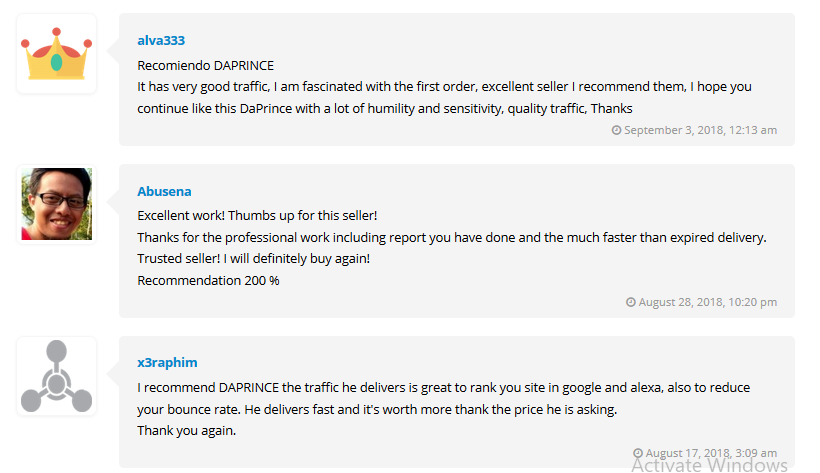Click the "Thank you again." line
This screenshot has height=473, width=820.
tap(187, 430)
